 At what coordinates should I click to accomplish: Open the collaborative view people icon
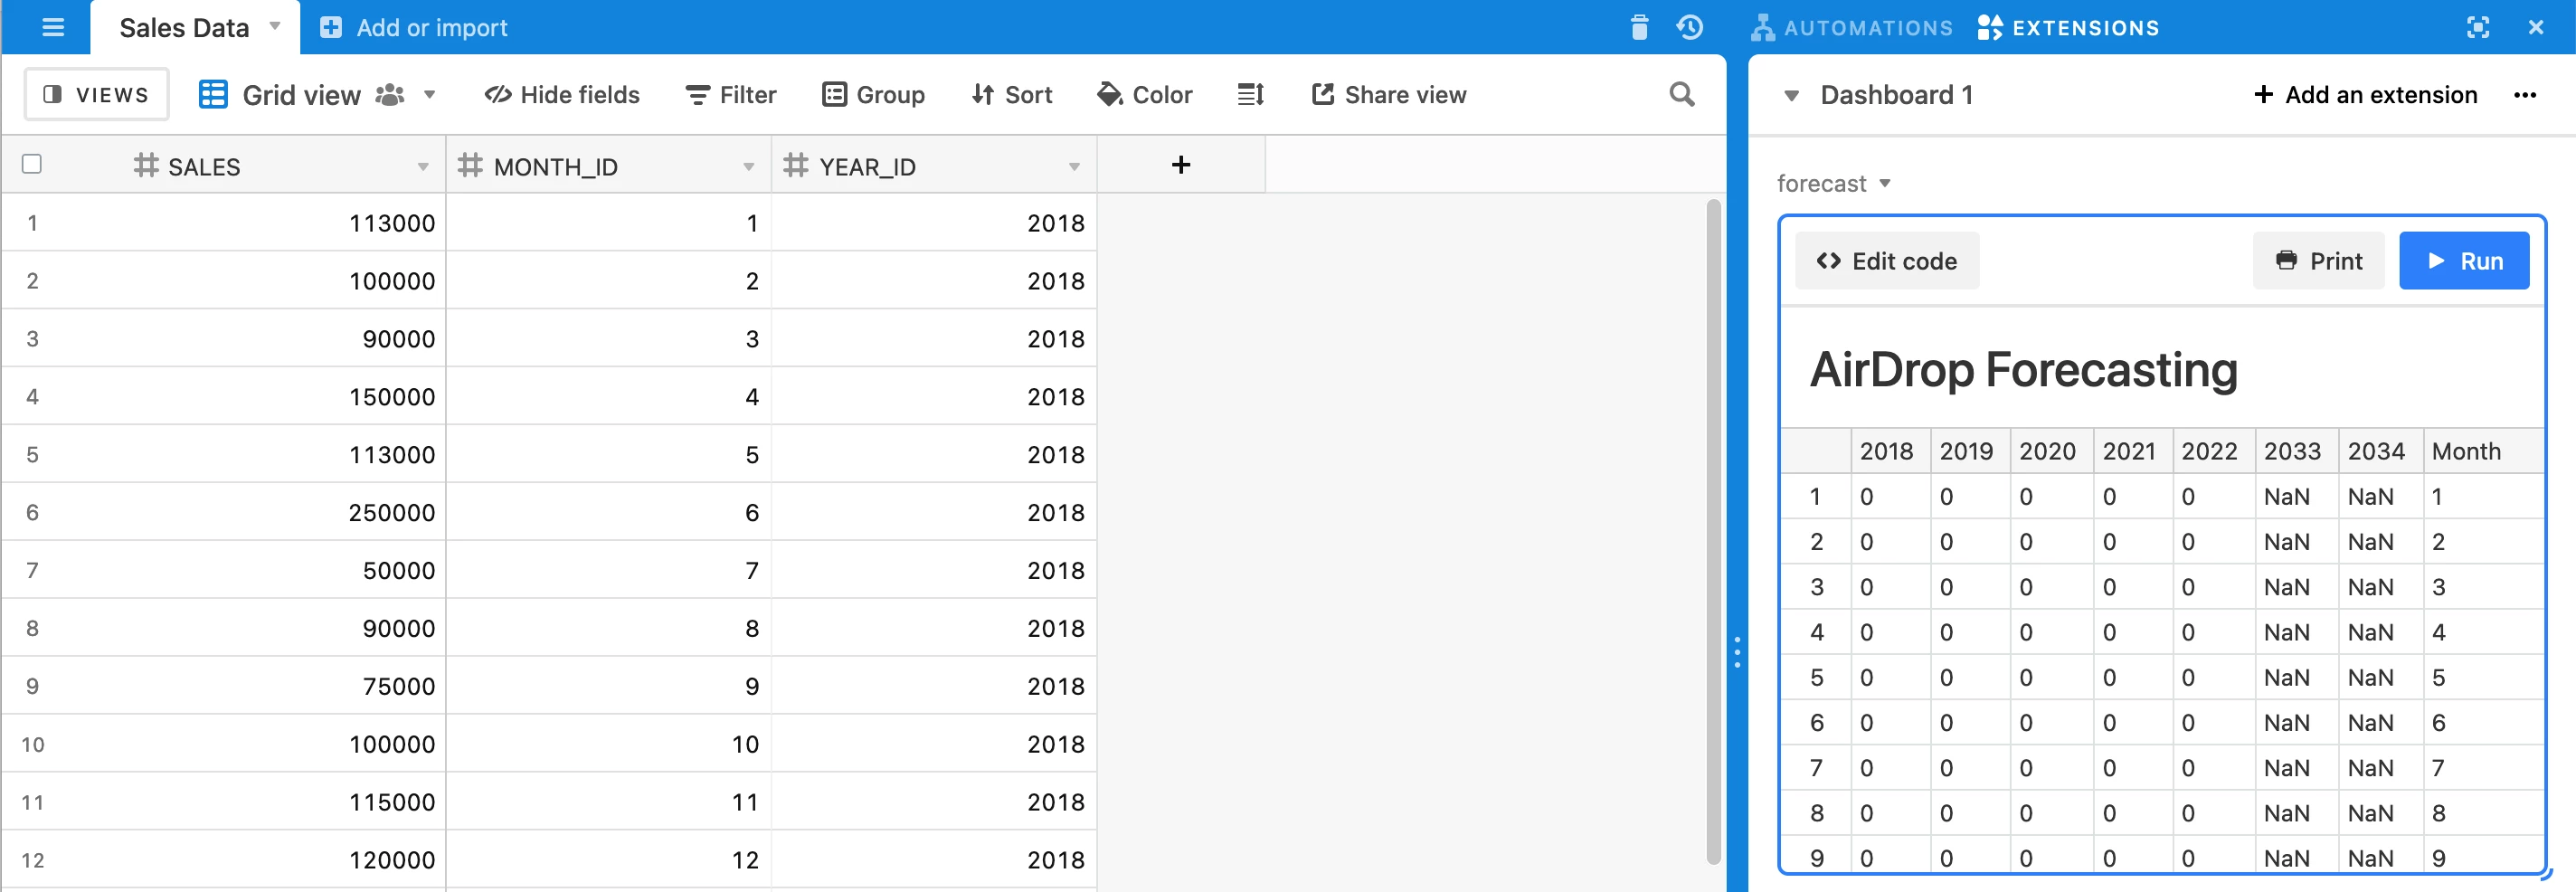(389, 95)
